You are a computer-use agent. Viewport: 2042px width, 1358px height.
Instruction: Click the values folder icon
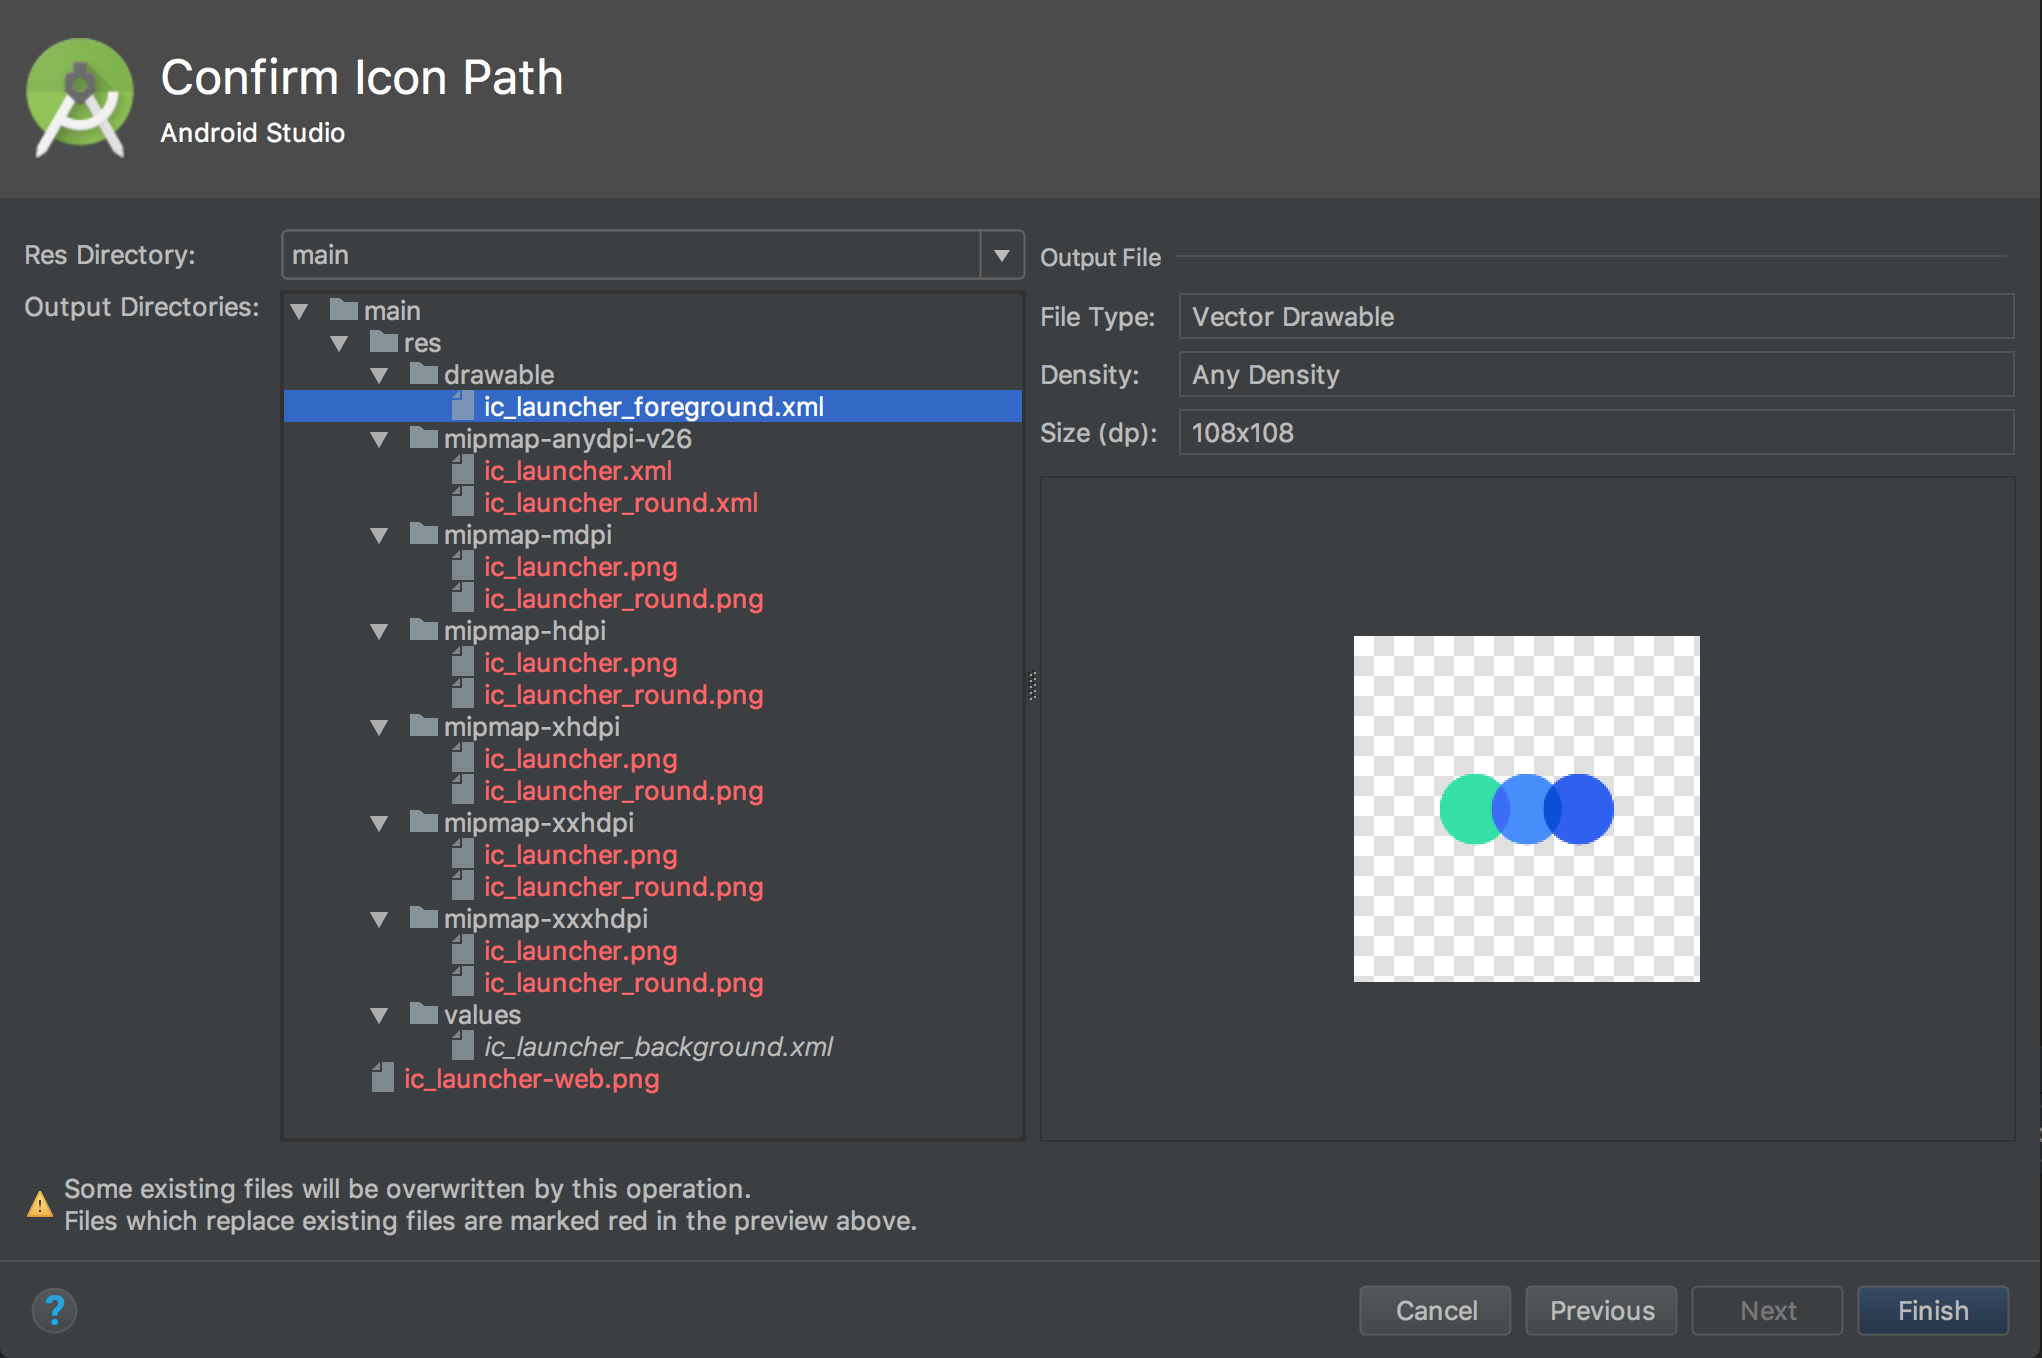pos(424,1013)
